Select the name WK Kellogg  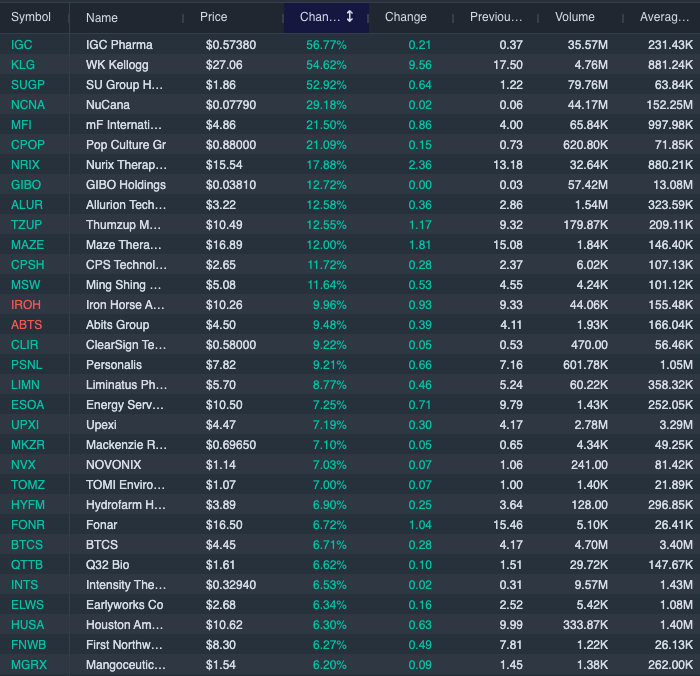click(x=117, y=65)
